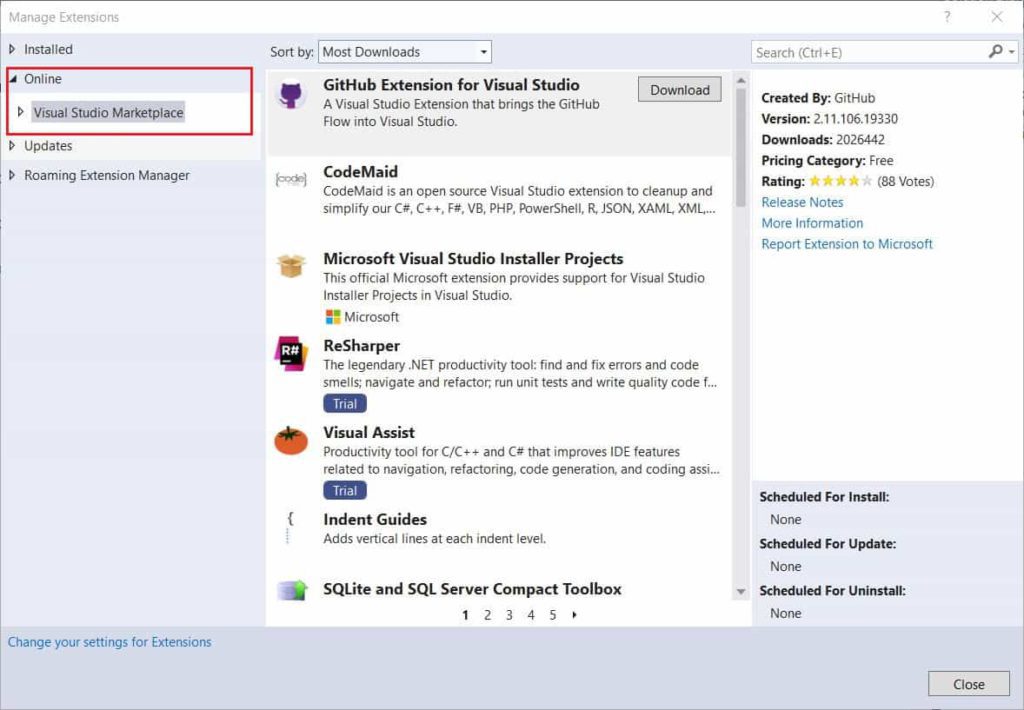Open Change your settings for Extensions
The height and width of the screenshot is (710, 1024).
[110, 642]
